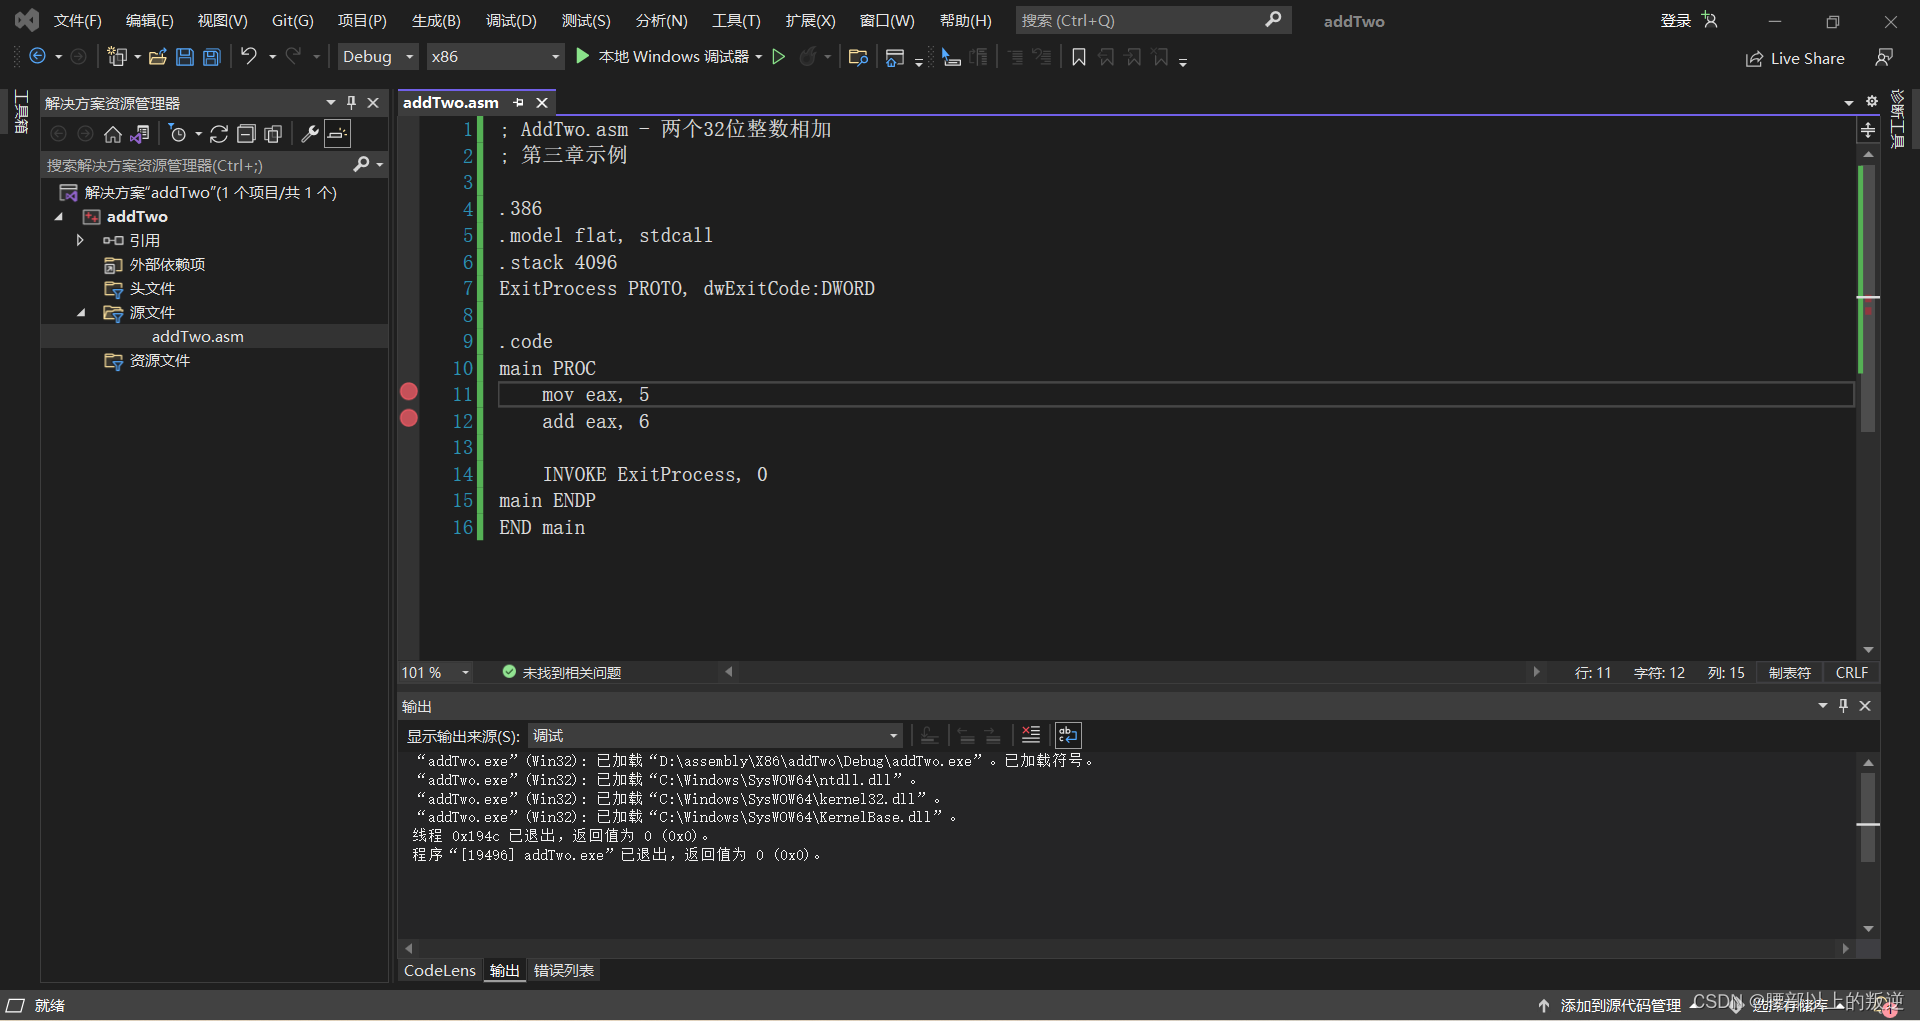This screenshot has height=1021, width=1920.
Task: Expand the 引用 references node
Action: 80,241
